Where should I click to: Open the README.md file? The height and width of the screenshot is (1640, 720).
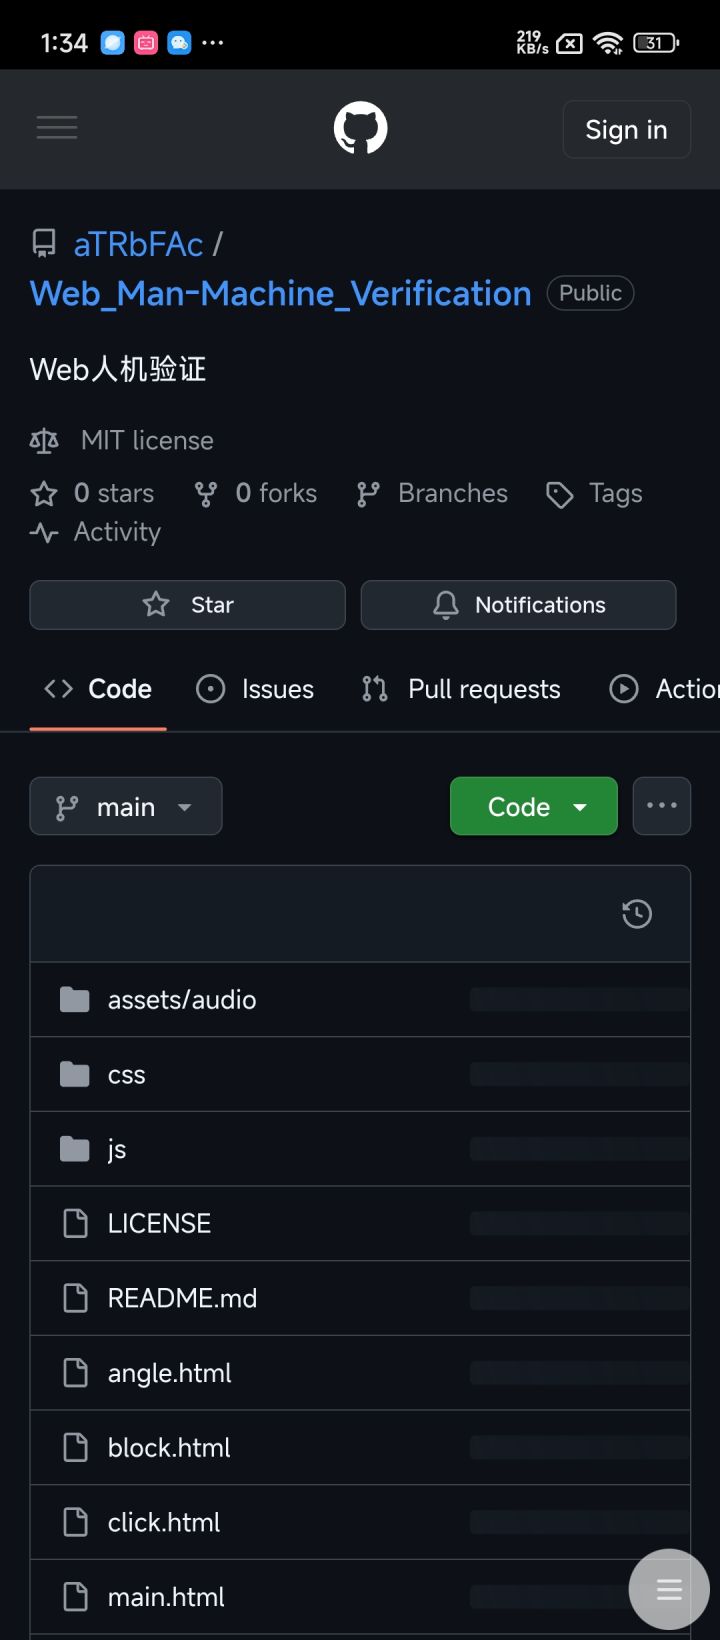click(x=182, y=1298)
